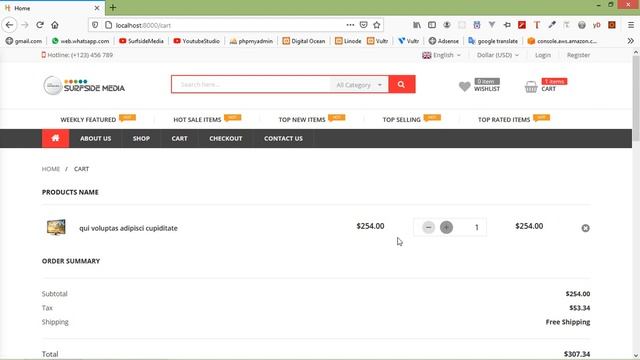
Task: Select the Free Shipping text
Action: (x=568, y=322)
